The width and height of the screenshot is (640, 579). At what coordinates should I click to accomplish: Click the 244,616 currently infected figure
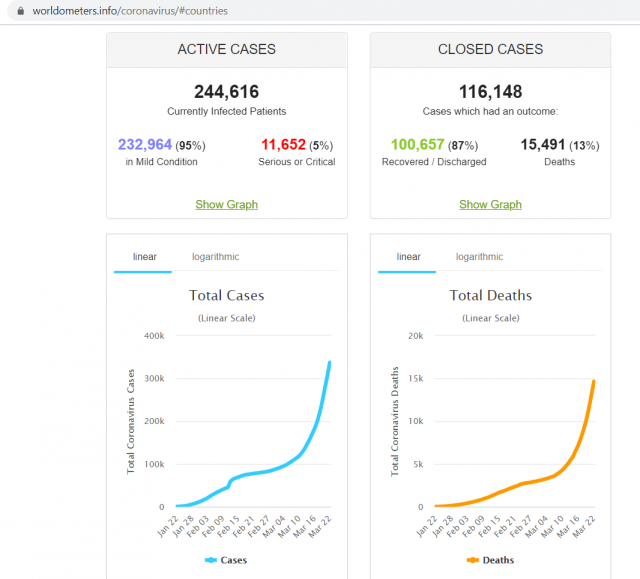tap(226, 92)
